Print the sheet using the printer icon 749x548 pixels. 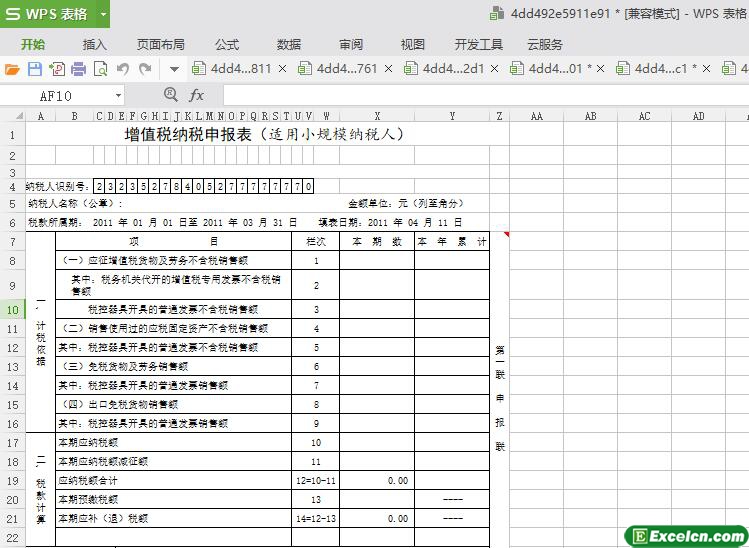(x=78, y=69)
